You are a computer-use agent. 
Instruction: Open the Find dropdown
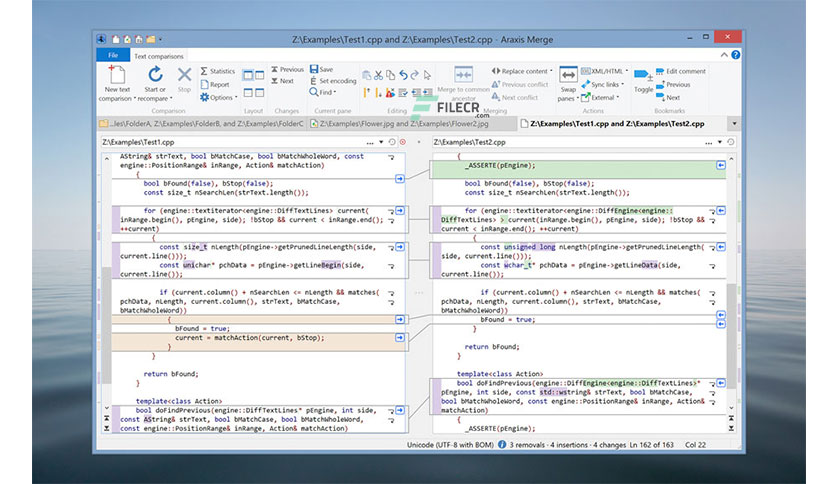(323, 92)
